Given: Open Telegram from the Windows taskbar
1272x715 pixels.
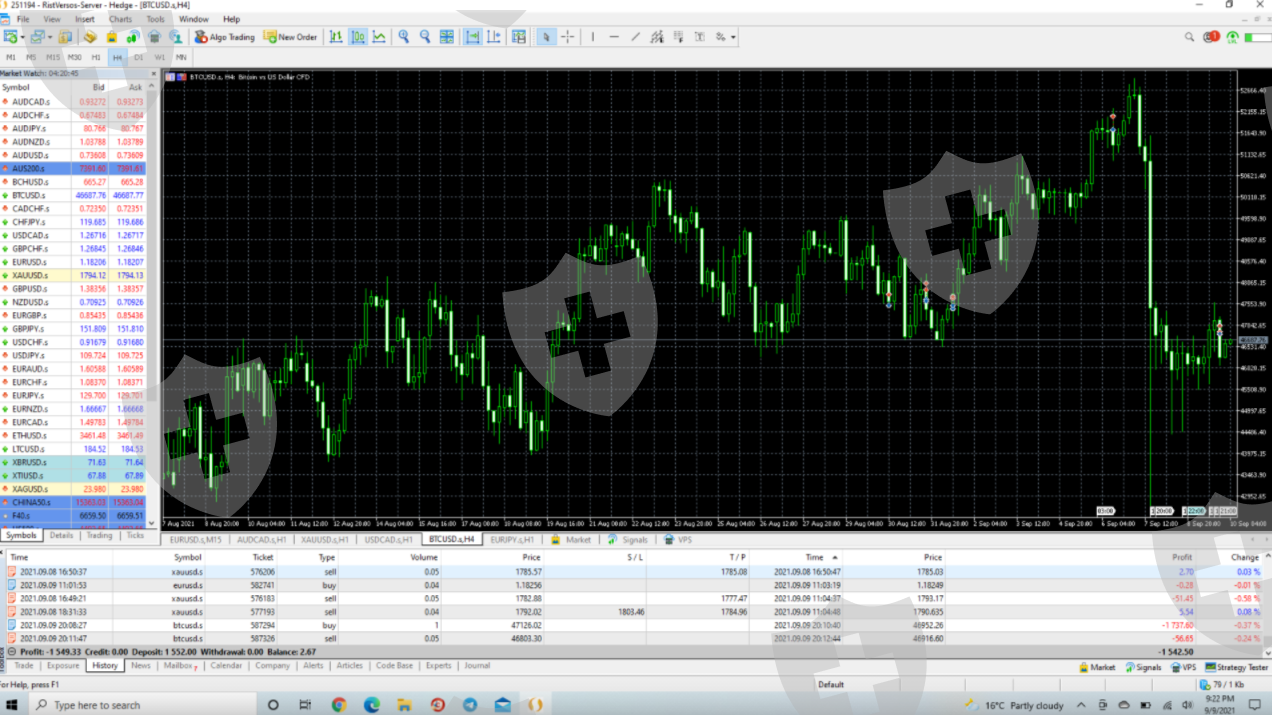Looking at the screenshot, I should pyautogui.click(x=469, y=705).
